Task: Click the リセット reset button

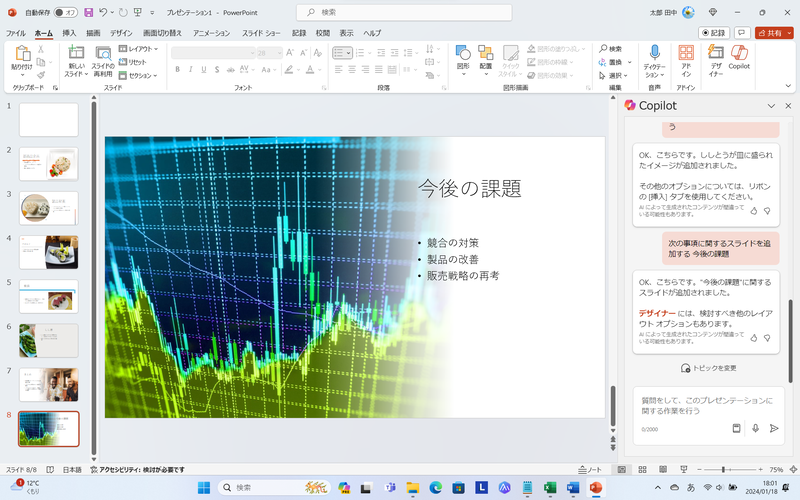Action: tap(133, 62)
